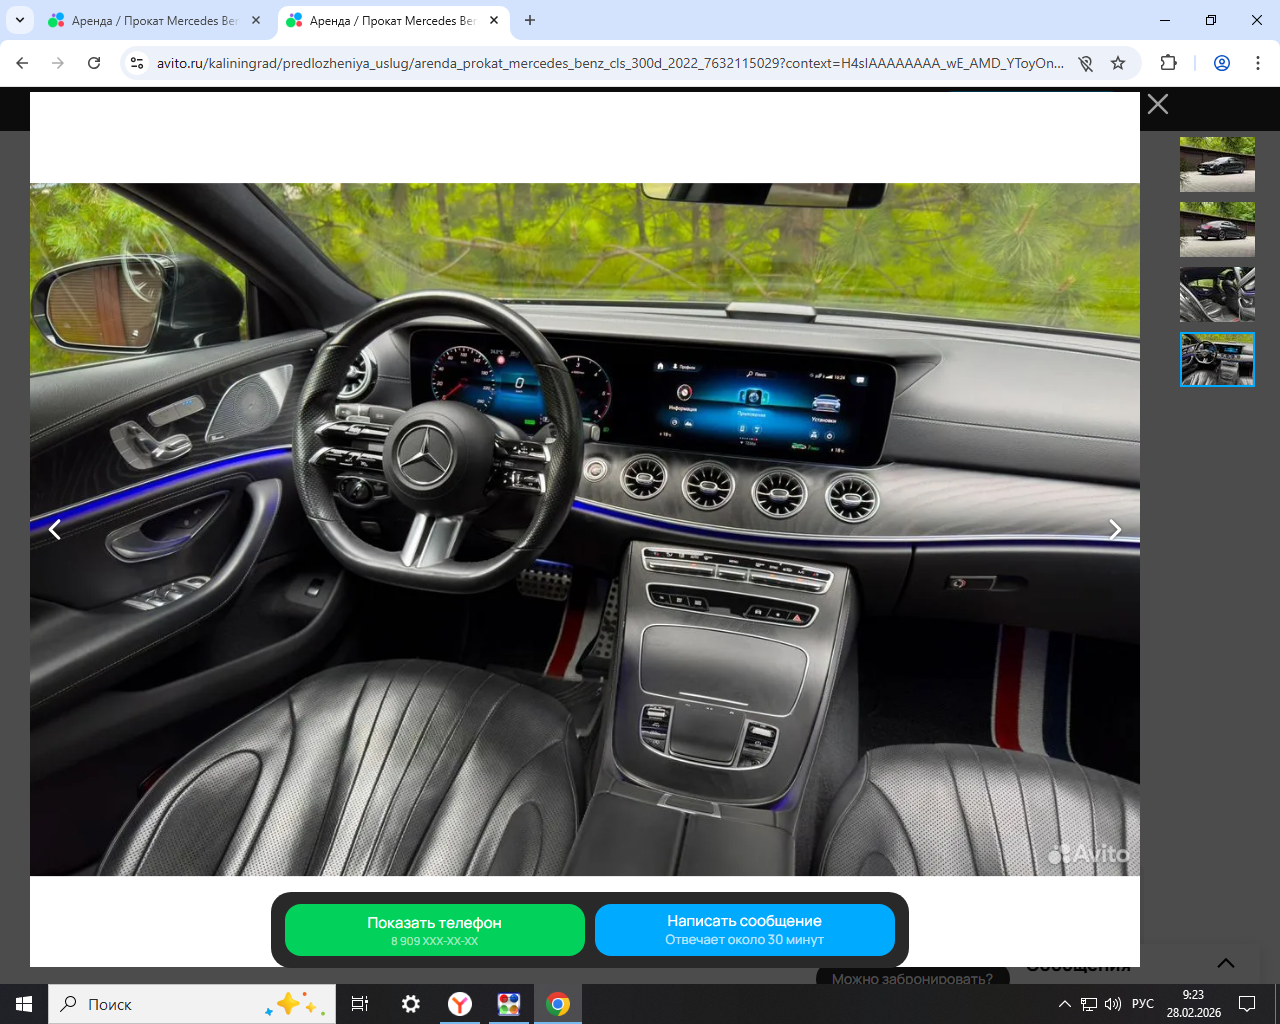Open Chrome's three-dot menu
Screen dimensions: 1280x1024
pyautogui.click(x=1258, y=63)
